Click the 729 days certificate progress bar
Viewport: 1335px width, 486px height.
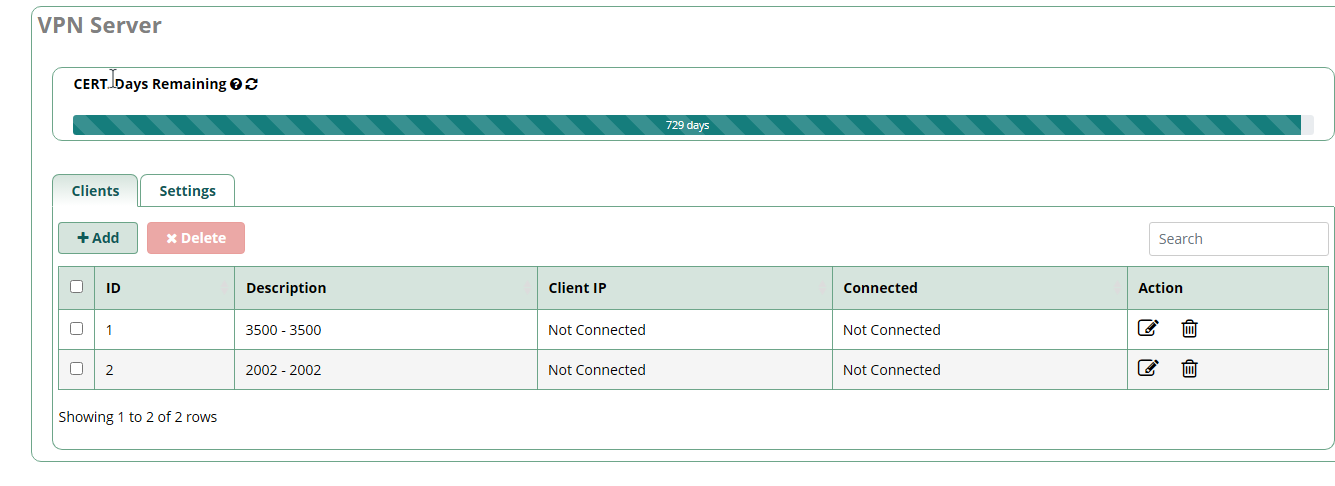point(687,125)
